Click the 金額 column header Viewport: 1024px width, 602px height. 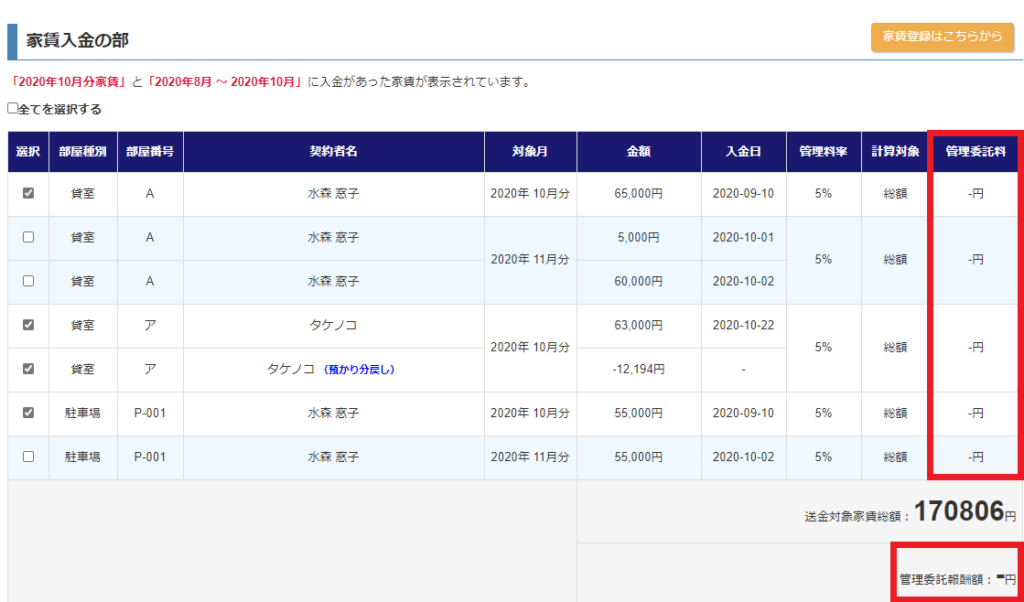coord(639,152)
